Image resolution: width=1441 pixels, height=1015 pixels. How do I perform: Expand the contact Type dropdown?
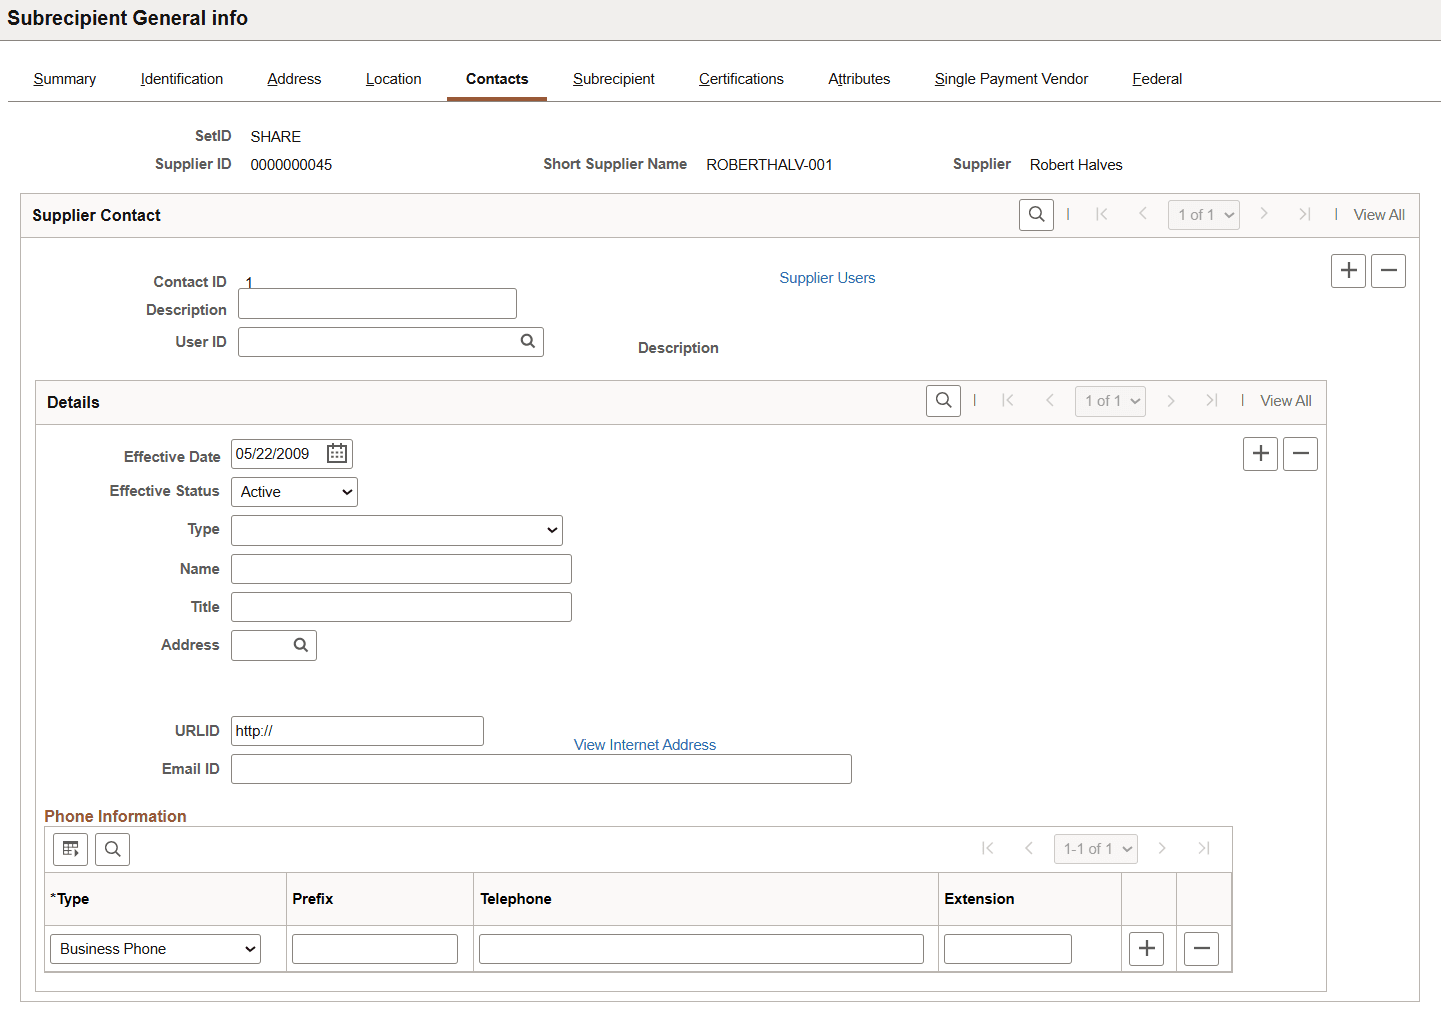(397, 530)
